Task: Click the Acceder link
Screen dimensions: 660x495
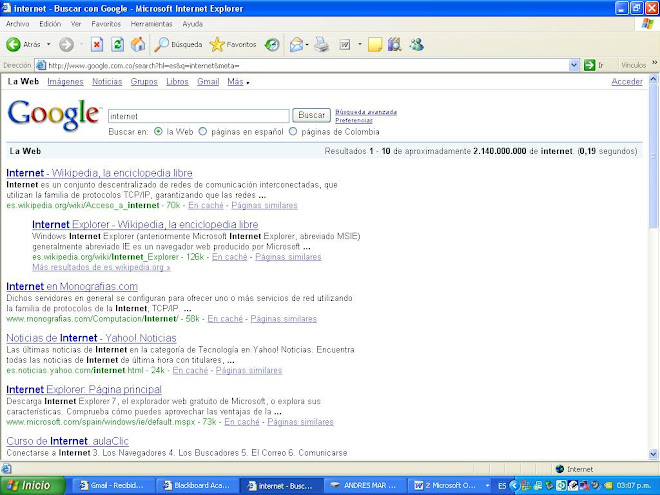Action: (627, 82)
